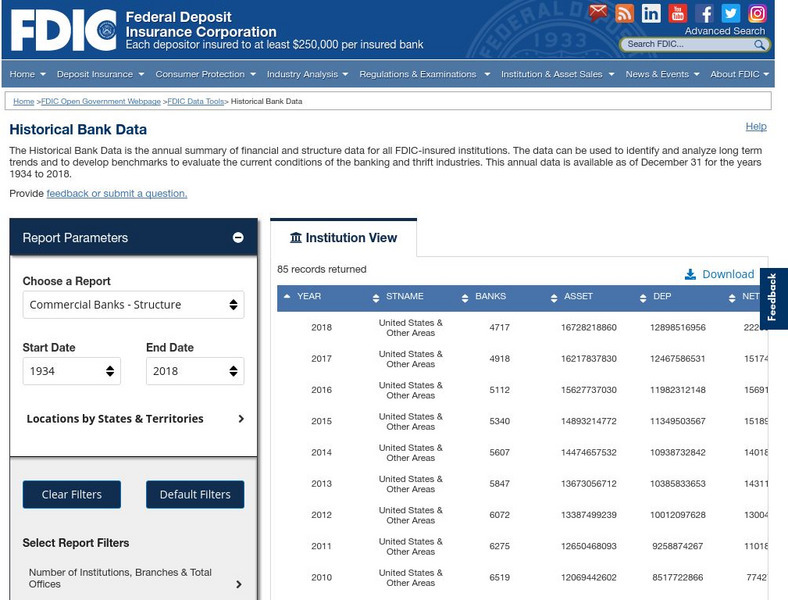This screenshot has height=600, width=788.
Task: Click the Clear Filters button
Action: pyautogui.click(x=71, y=495)
